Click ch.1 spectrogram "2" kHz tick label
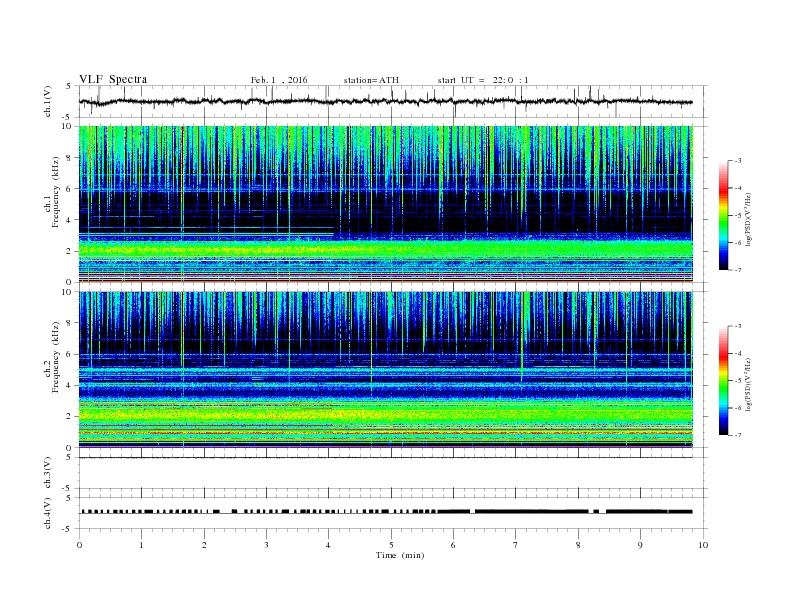Viewport: 792px width, 612px height. 69,251
